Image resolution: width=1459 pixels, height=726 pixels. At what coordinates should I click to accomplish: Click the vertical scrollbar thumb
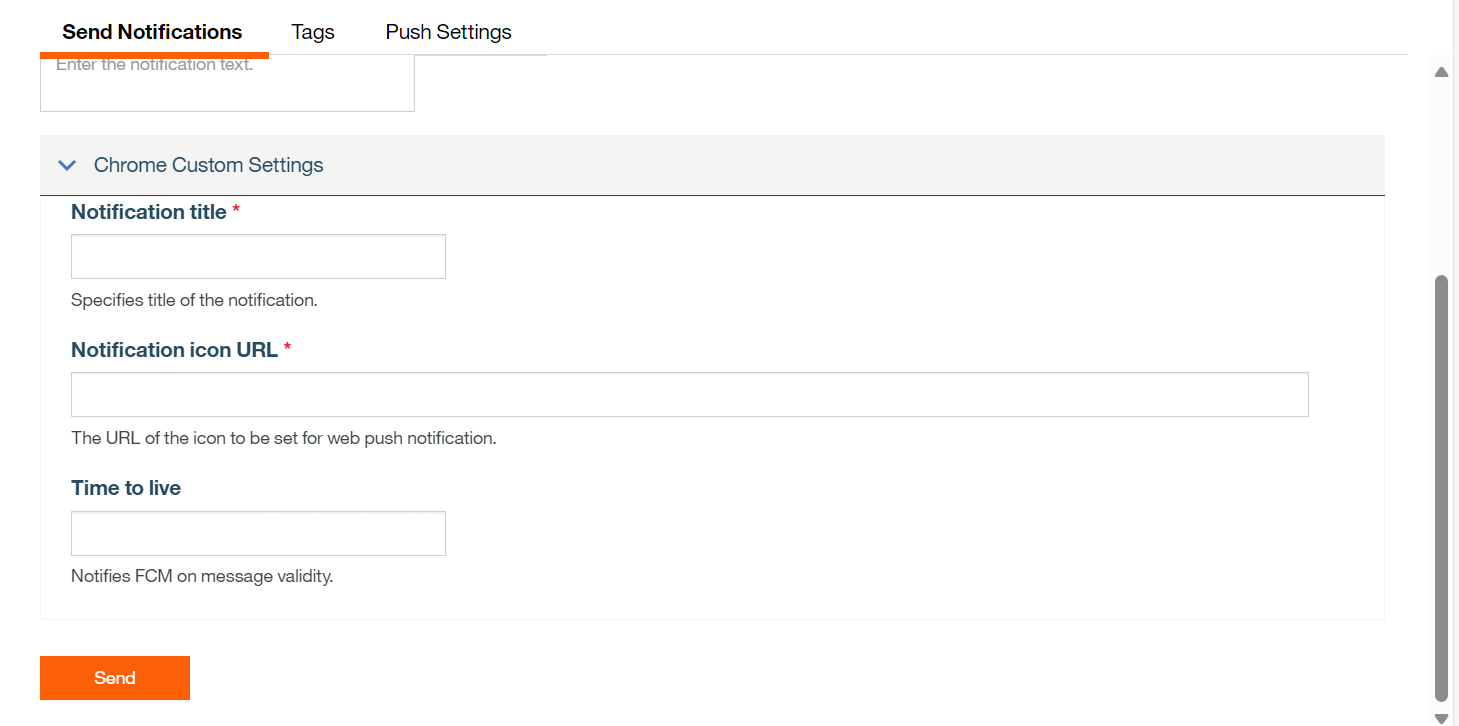pos(1441,488)
